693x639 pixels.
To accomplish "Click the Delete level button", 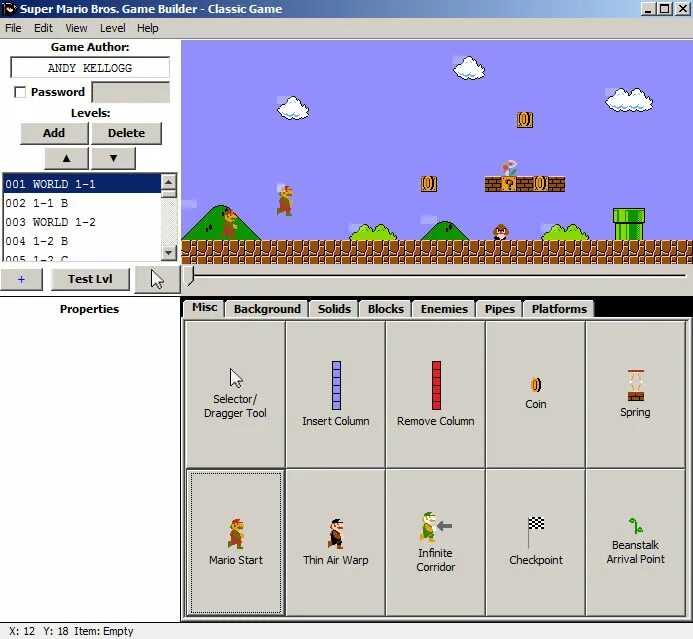I will pos(126,133).
